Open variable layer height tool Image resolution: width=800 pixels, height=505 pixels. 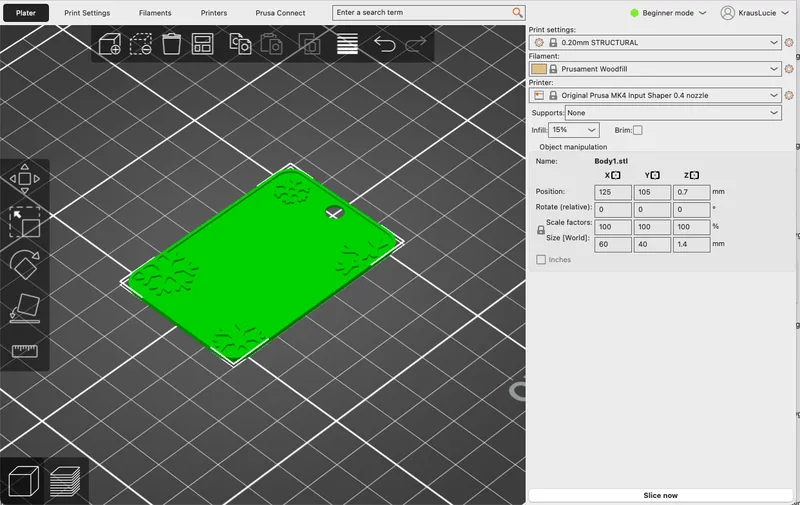coord(347,44)
